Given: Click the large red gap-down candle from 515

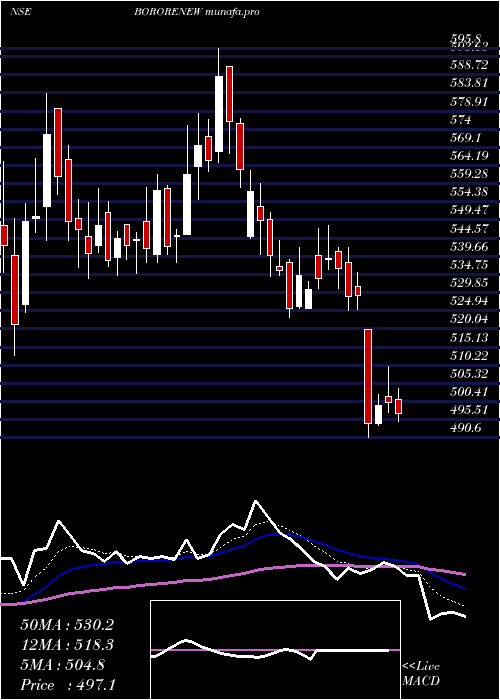Looking at the screenshot, I should click(368, 376).
